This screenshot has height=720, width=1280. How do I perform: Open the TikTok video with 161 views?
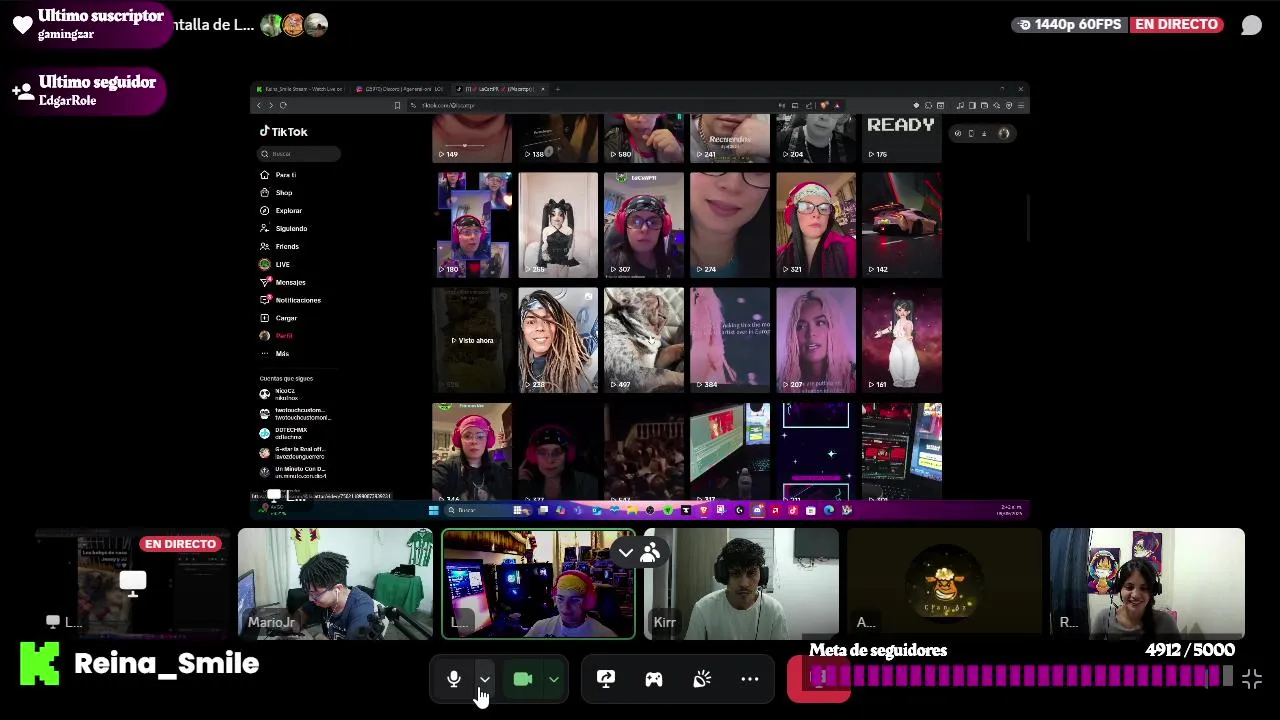[x=902, y=340]
